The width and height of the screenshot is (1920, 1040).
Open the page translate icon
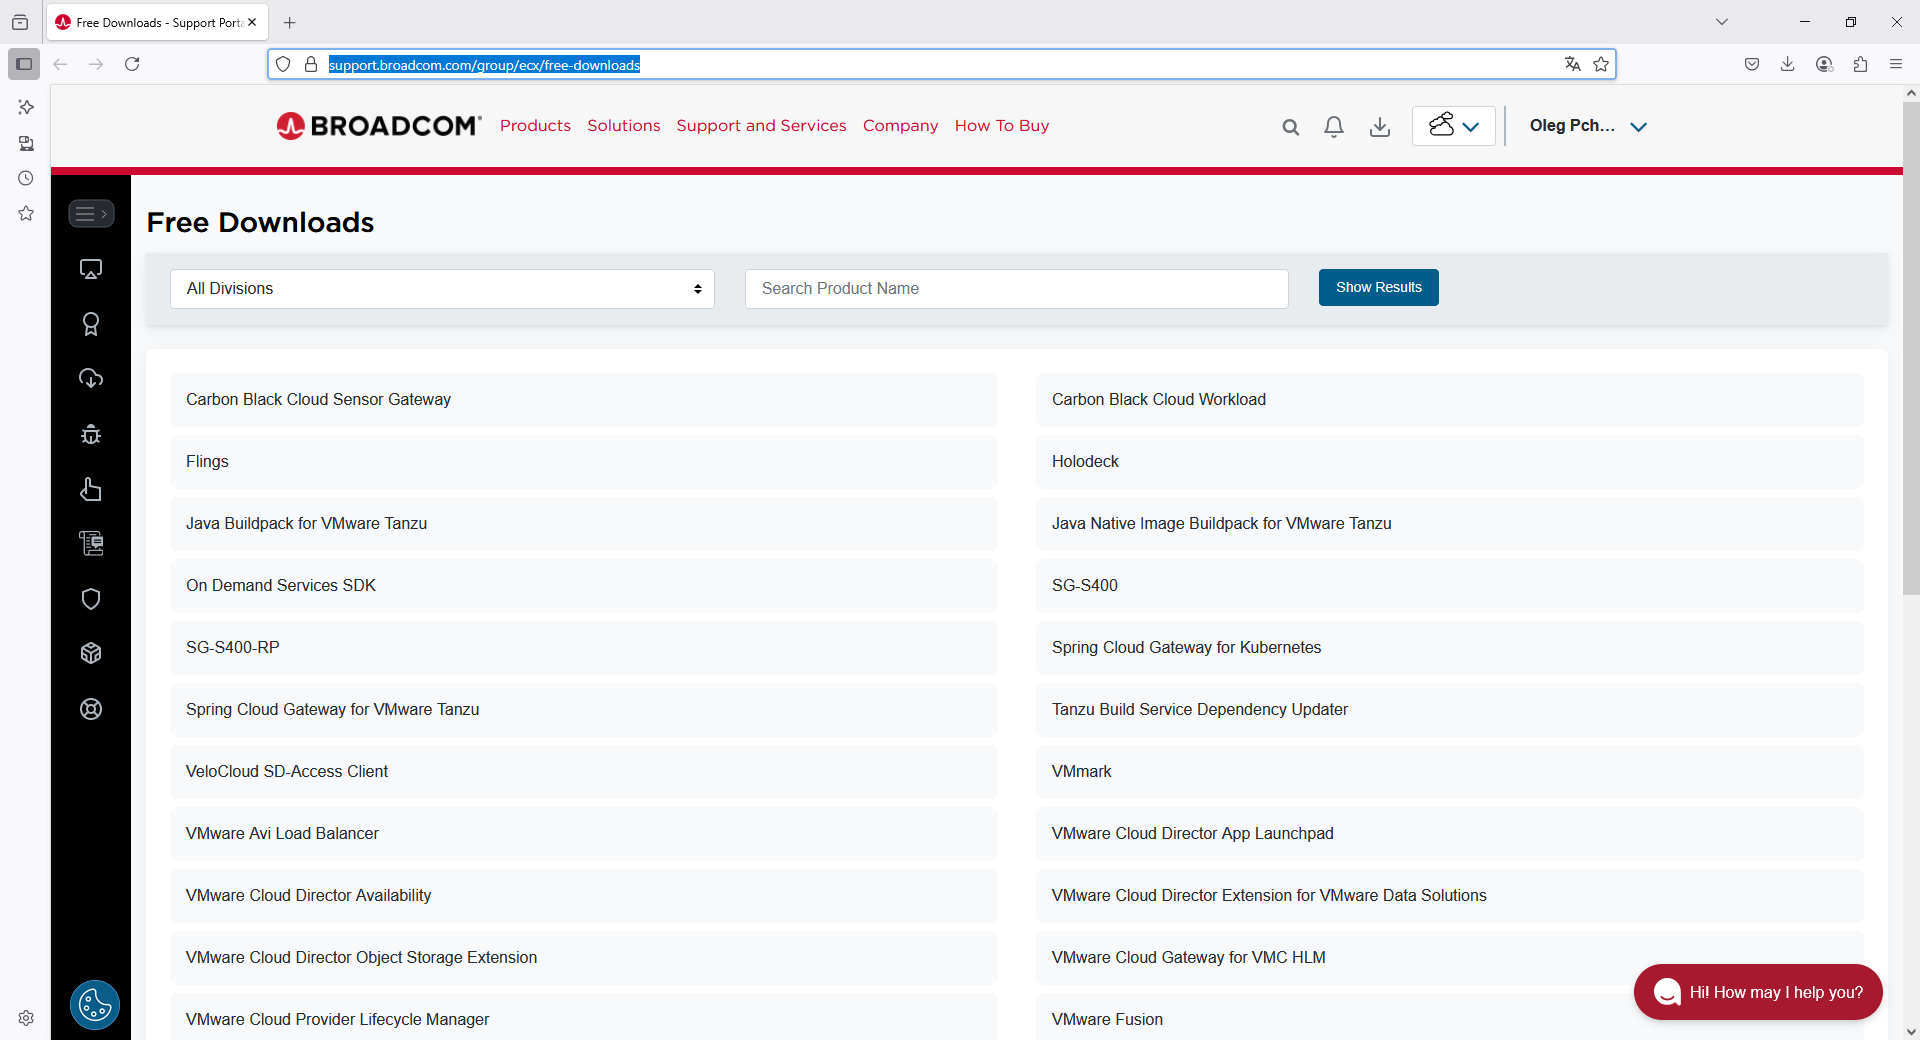coord(1573,64)
